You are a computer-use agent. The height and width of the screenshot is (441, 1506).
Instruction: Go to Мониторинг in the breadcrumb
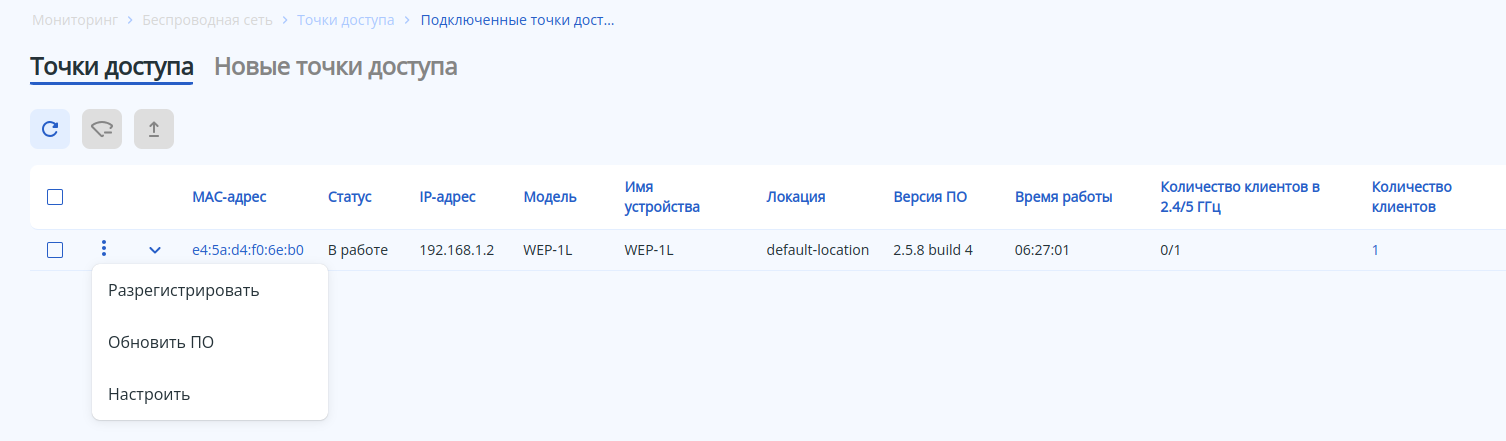point(74,20)
